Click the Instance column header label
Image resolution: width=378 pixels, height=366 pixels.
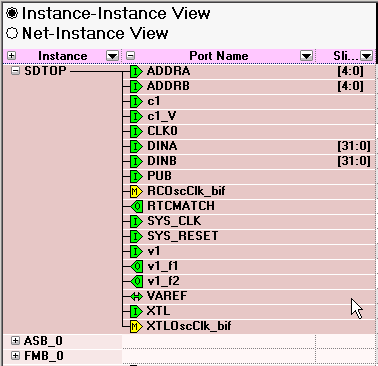click(63, 56)
